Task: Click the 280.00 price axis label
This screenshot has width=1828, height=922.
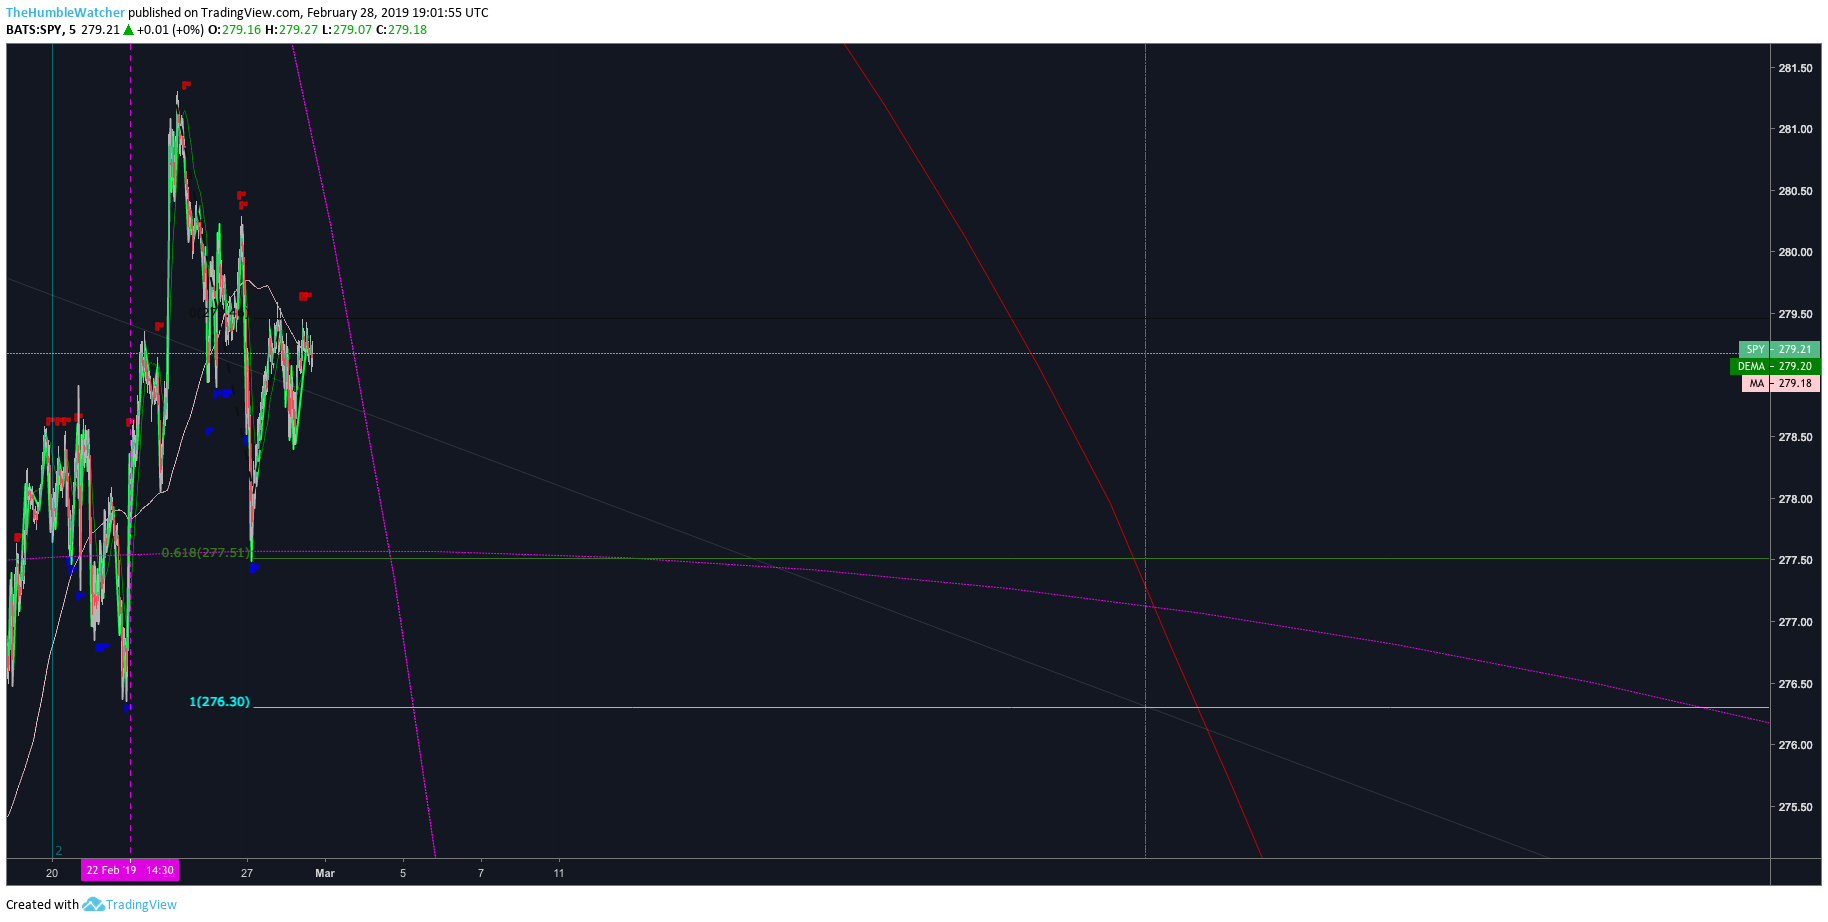Action: pos(1795,252)
